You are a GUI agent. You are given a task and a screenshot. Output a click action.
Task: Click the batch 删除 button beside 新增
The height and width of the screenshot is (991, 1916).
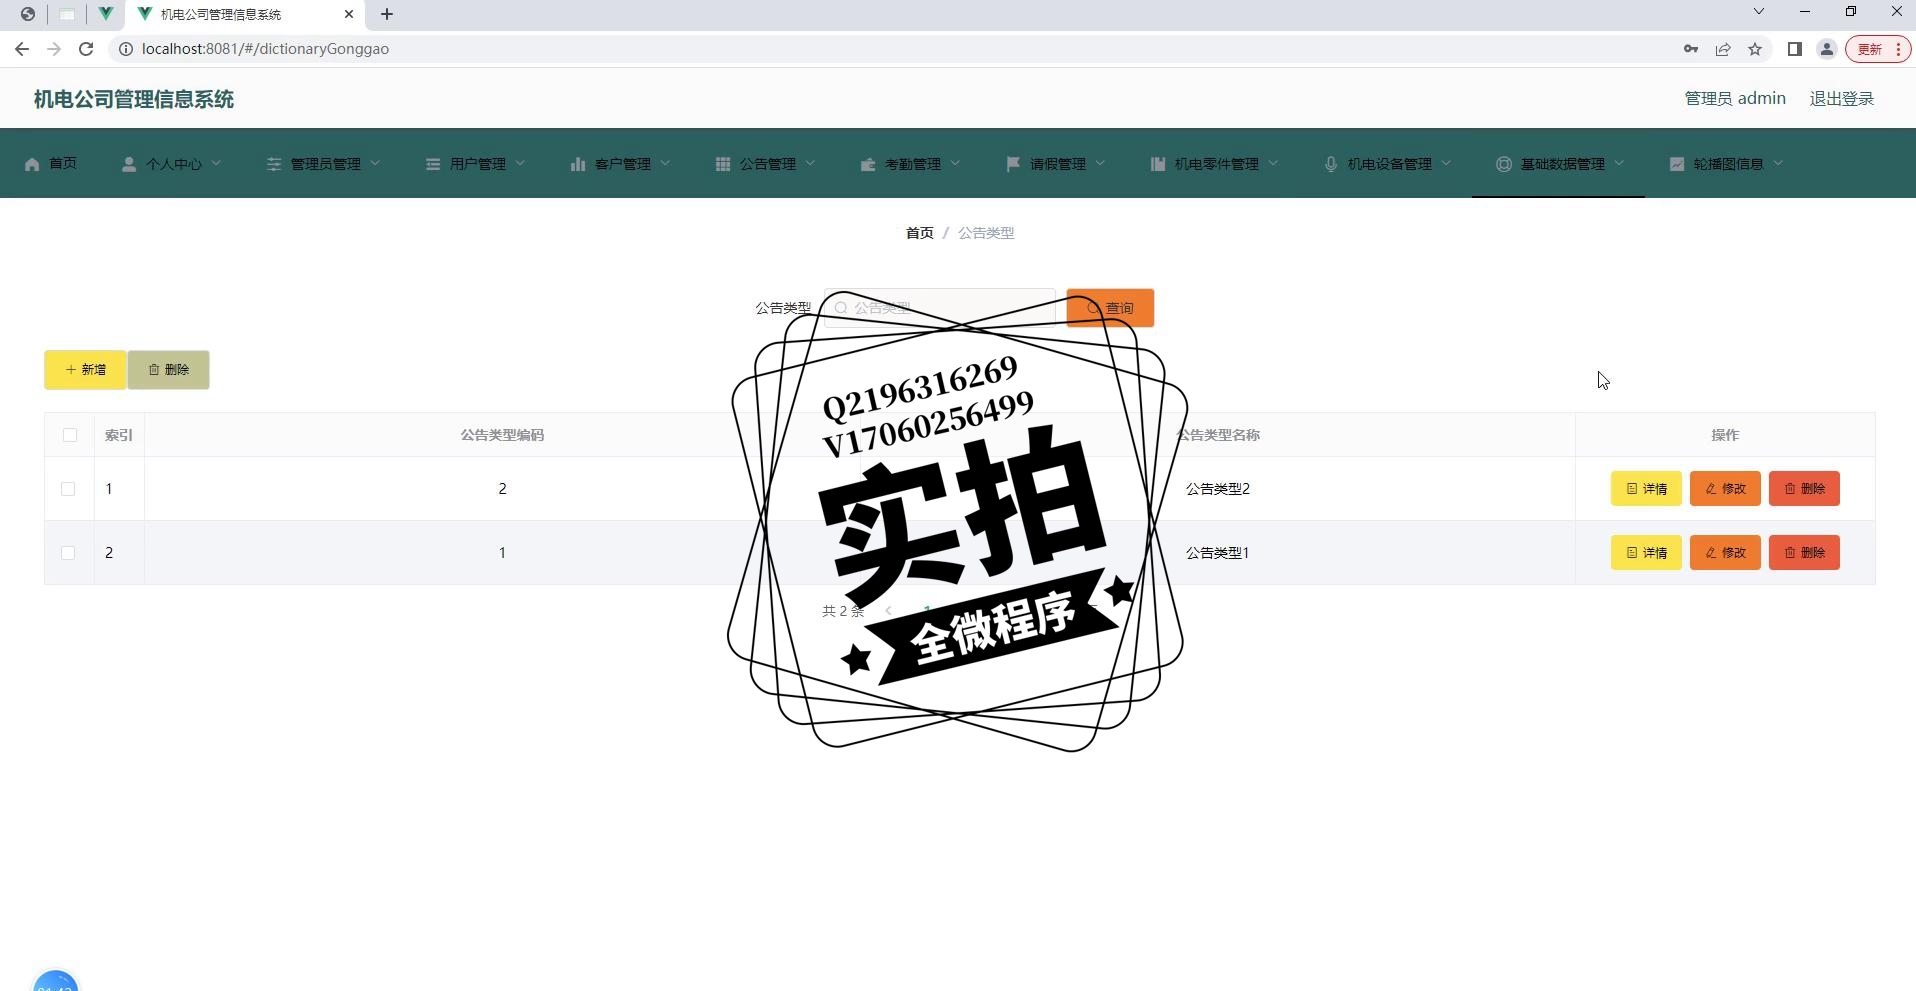pos(168,370)
